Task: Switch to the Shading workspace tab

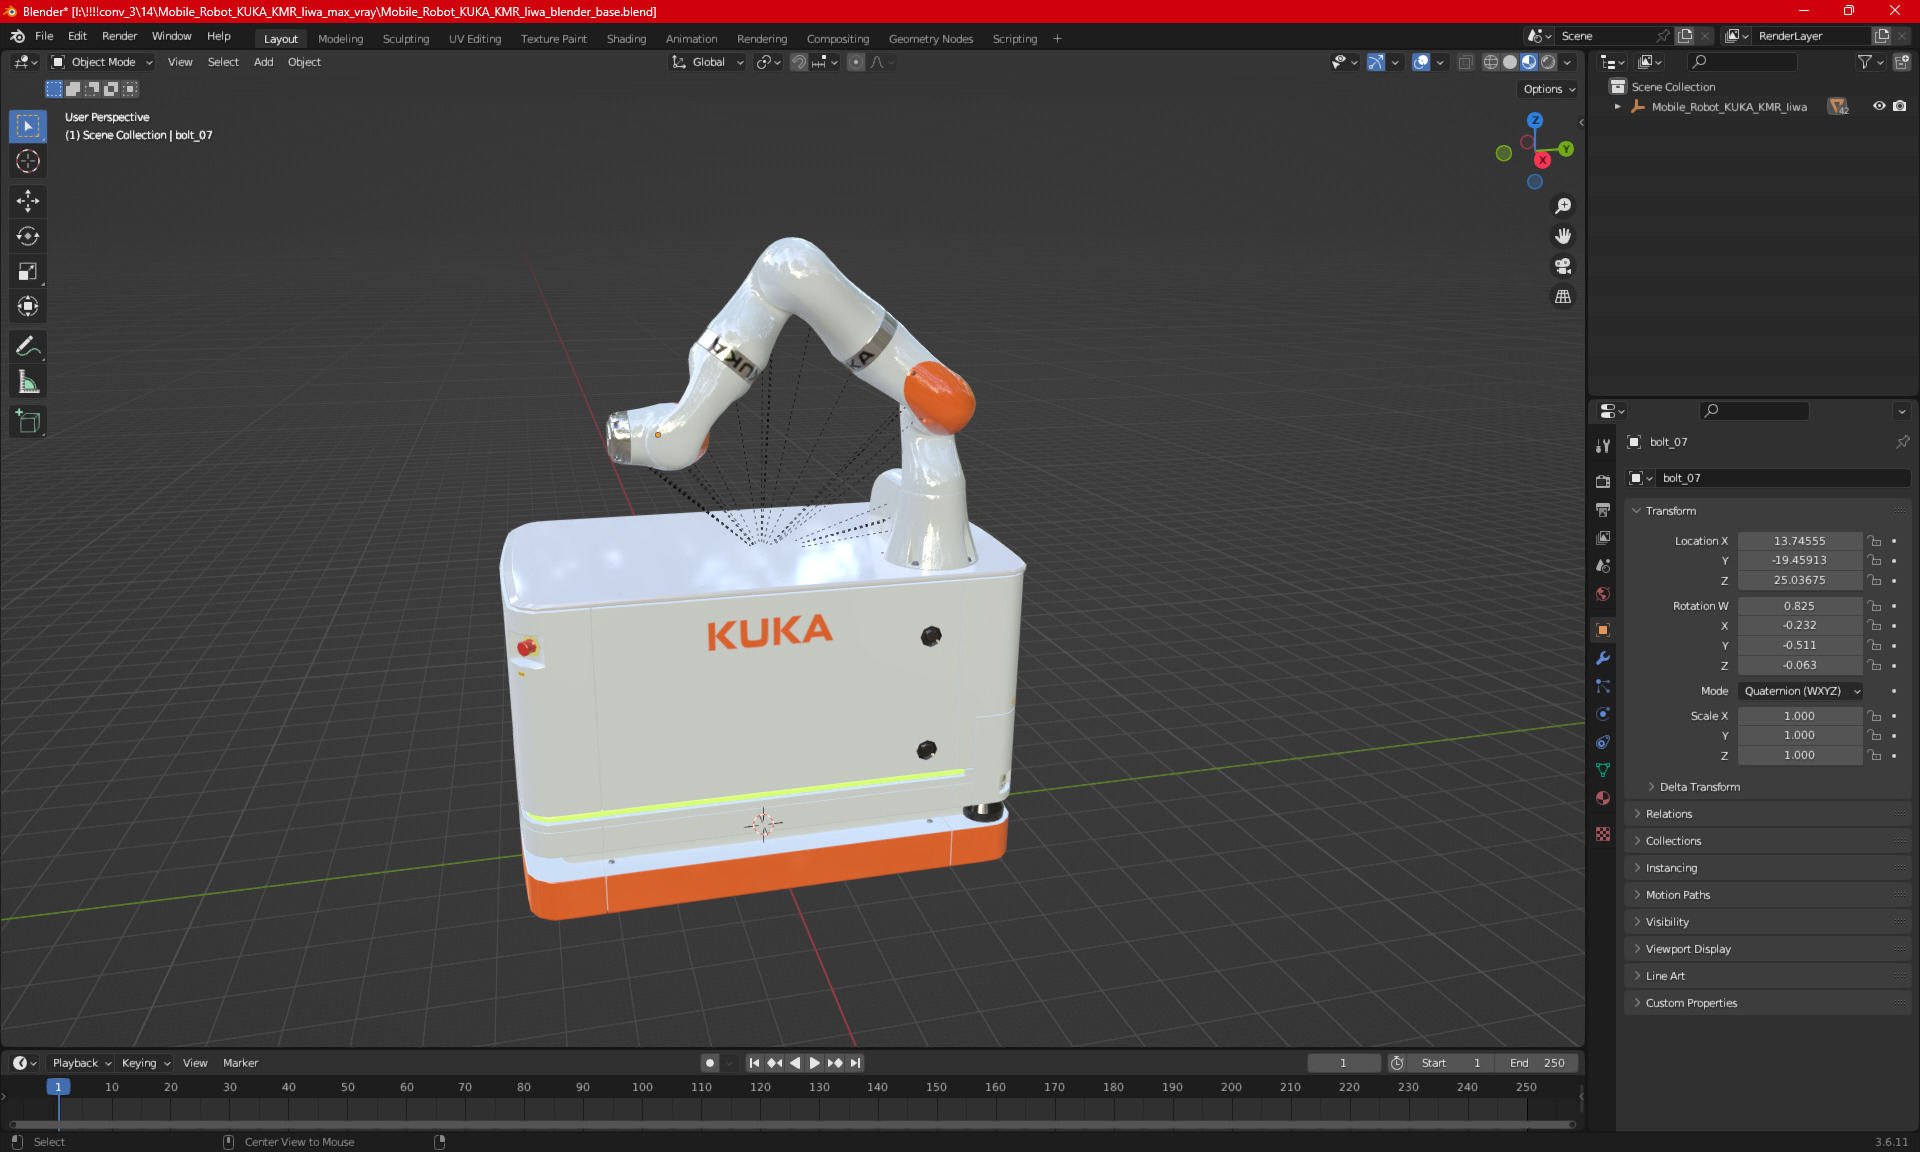Action: [626, 39]
